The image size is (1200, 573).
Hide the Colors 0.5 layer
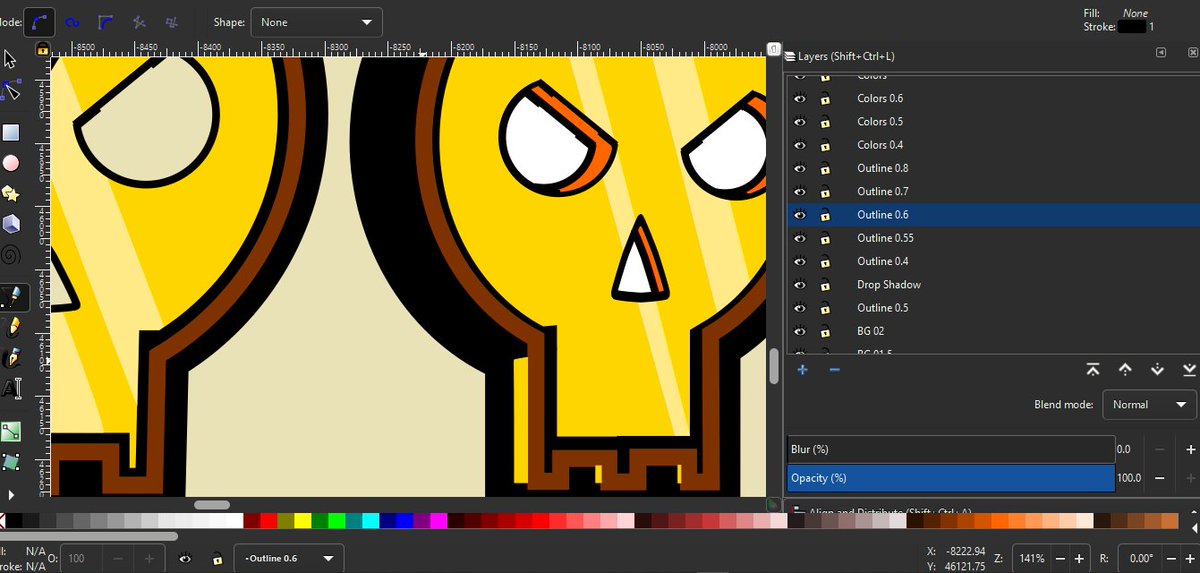click(x=800, y=121)
